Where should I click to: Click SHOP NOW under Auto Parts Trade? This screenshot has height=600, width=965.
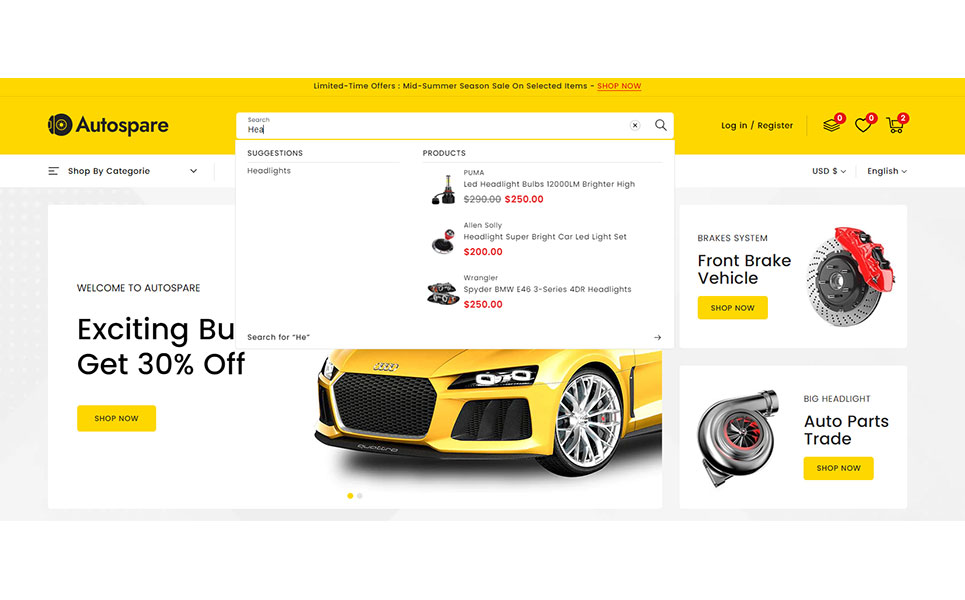tap(838, 468)
